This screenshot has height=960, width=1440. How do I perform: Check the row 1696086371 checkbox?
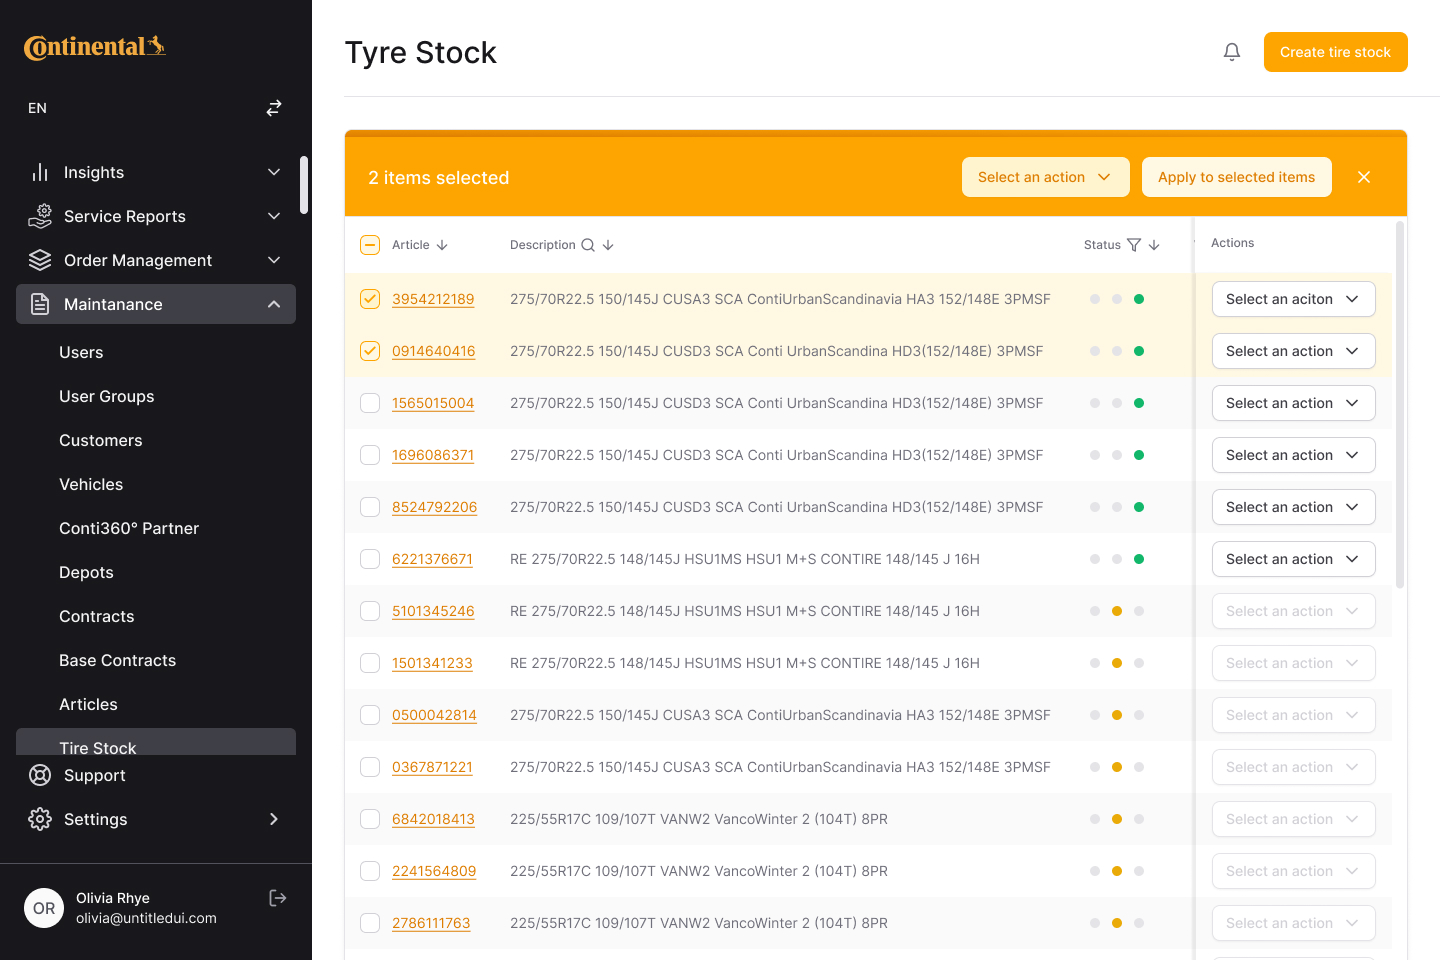[370, 455]
